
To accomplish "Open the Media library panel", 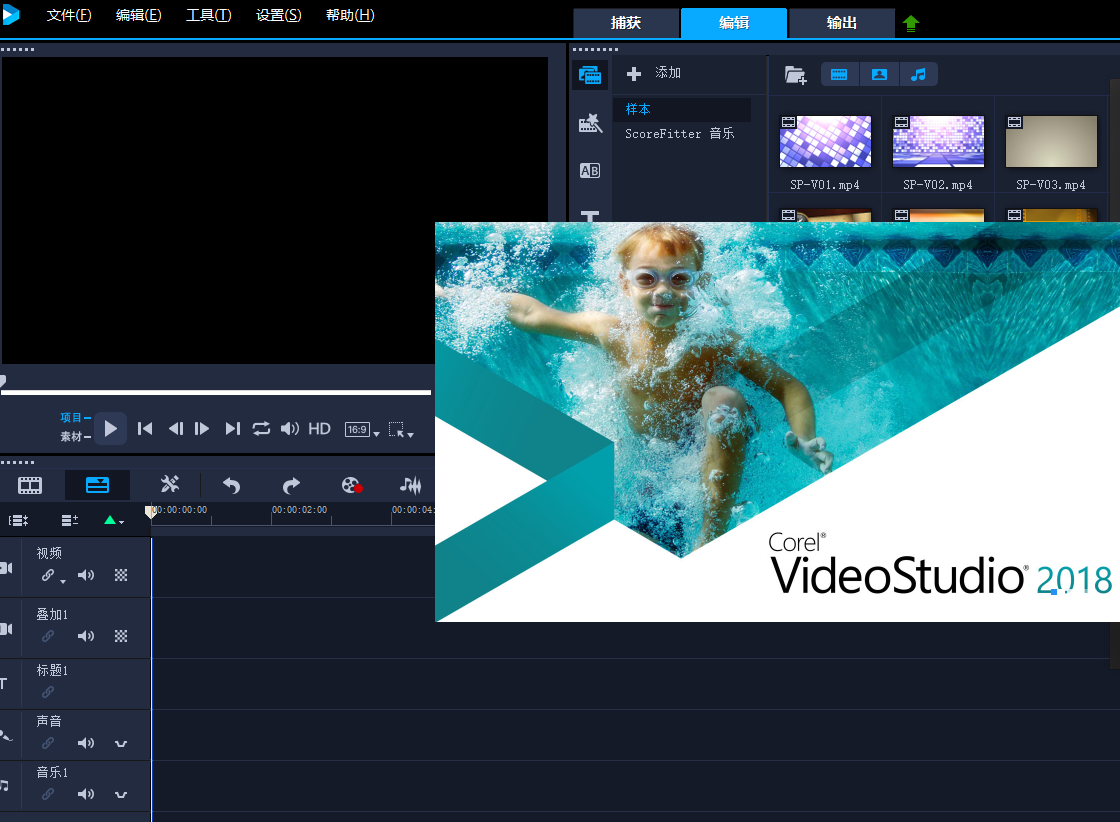I will (590, 74).
